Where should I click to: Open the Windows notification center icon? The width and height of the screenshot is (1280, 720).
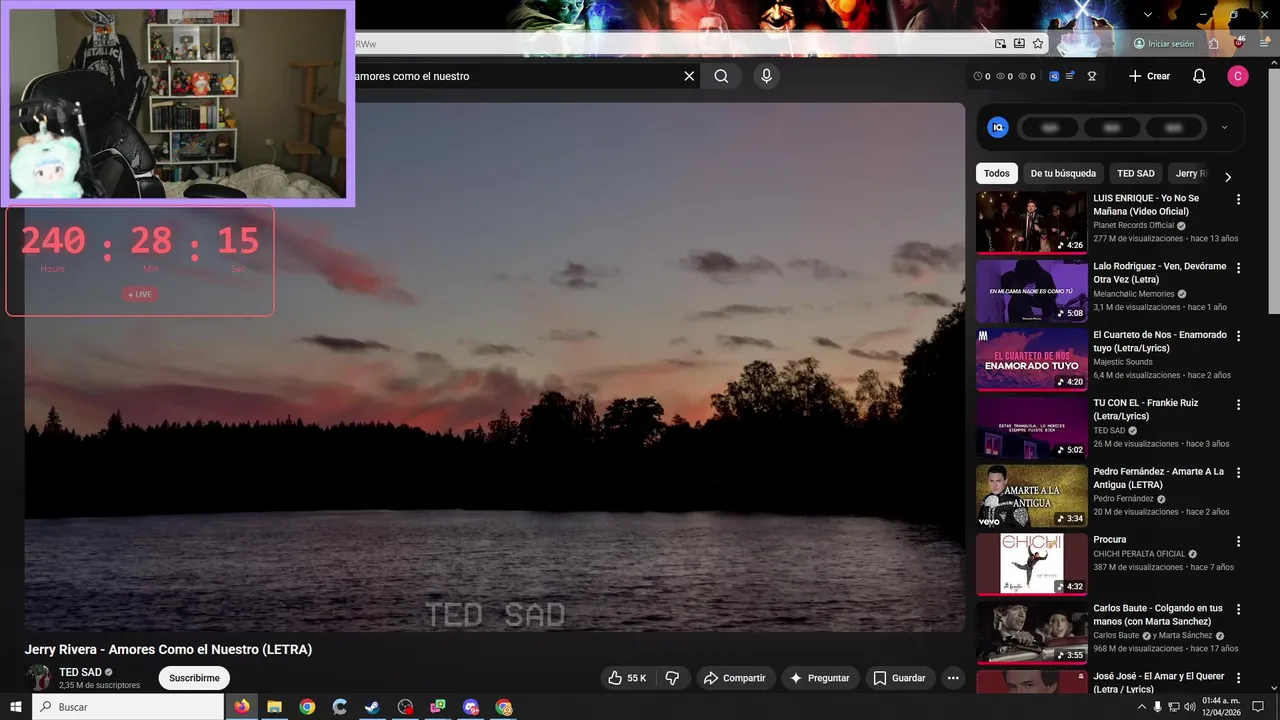click(1258, 707)
